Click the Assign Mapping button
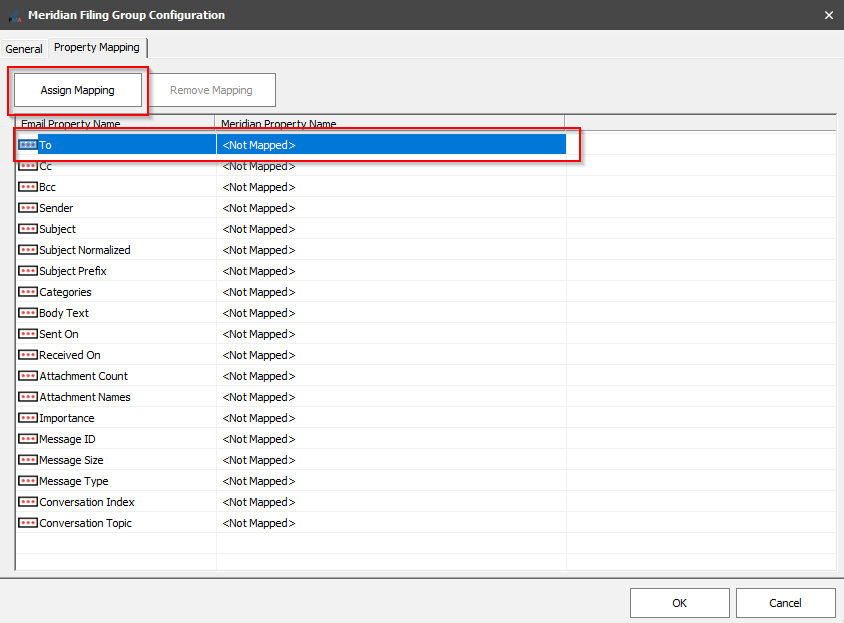This screenshot has width=844, height=623. [78, 90]
